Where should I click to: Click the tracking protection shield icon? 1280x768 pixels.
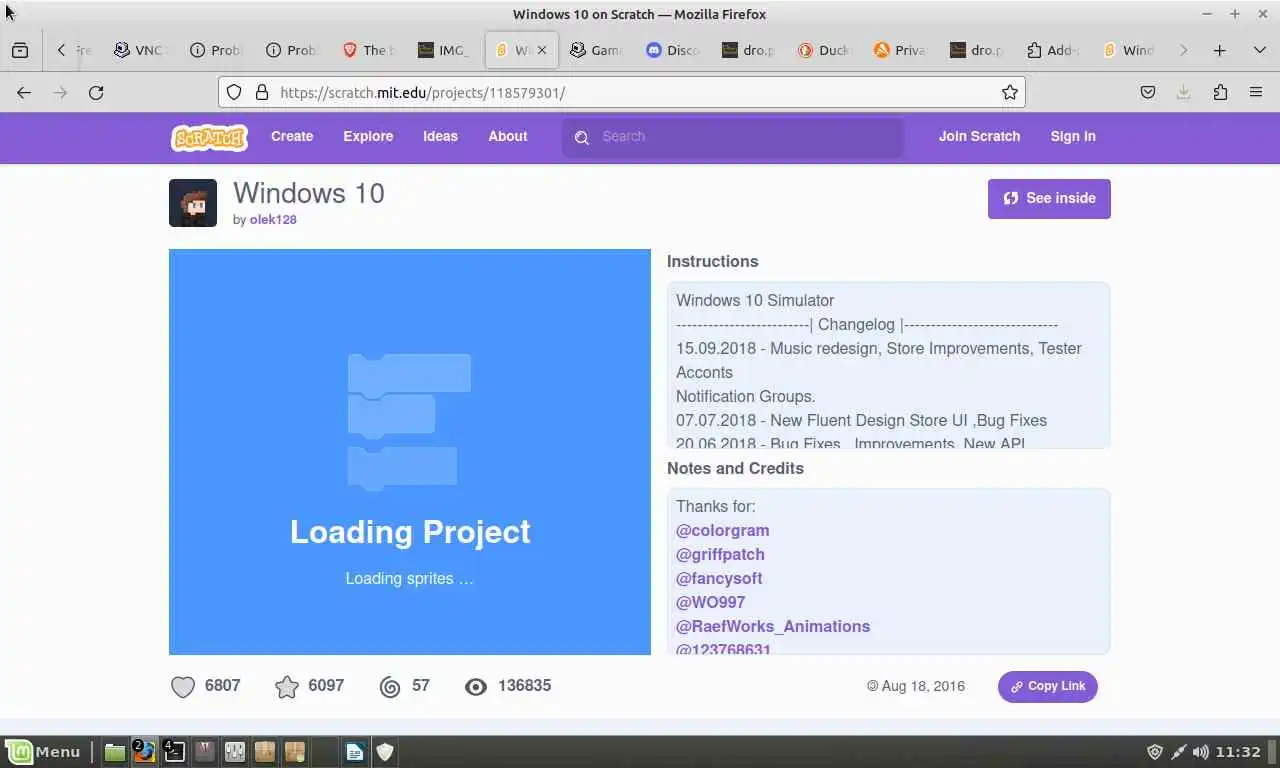pyautogui.click(x=234, y=92)
